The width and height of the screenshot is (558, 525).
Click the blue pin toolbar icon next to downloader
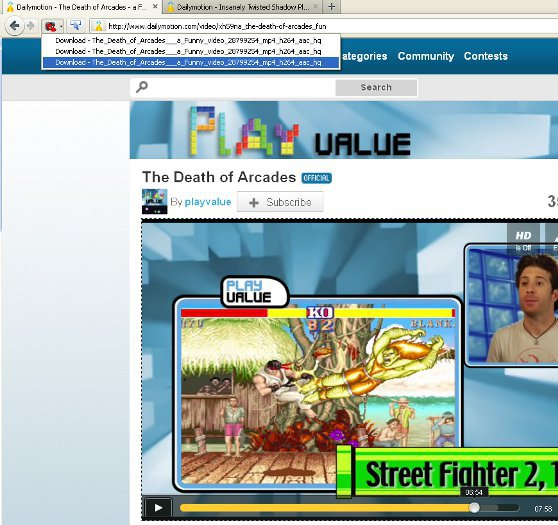click(x=75, y=26)
